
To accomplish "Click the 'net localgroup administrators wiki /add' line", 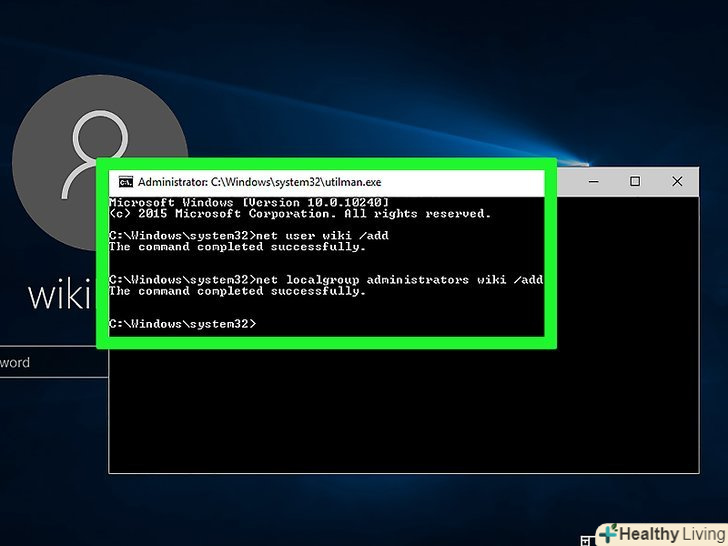I will coord(326,280).
